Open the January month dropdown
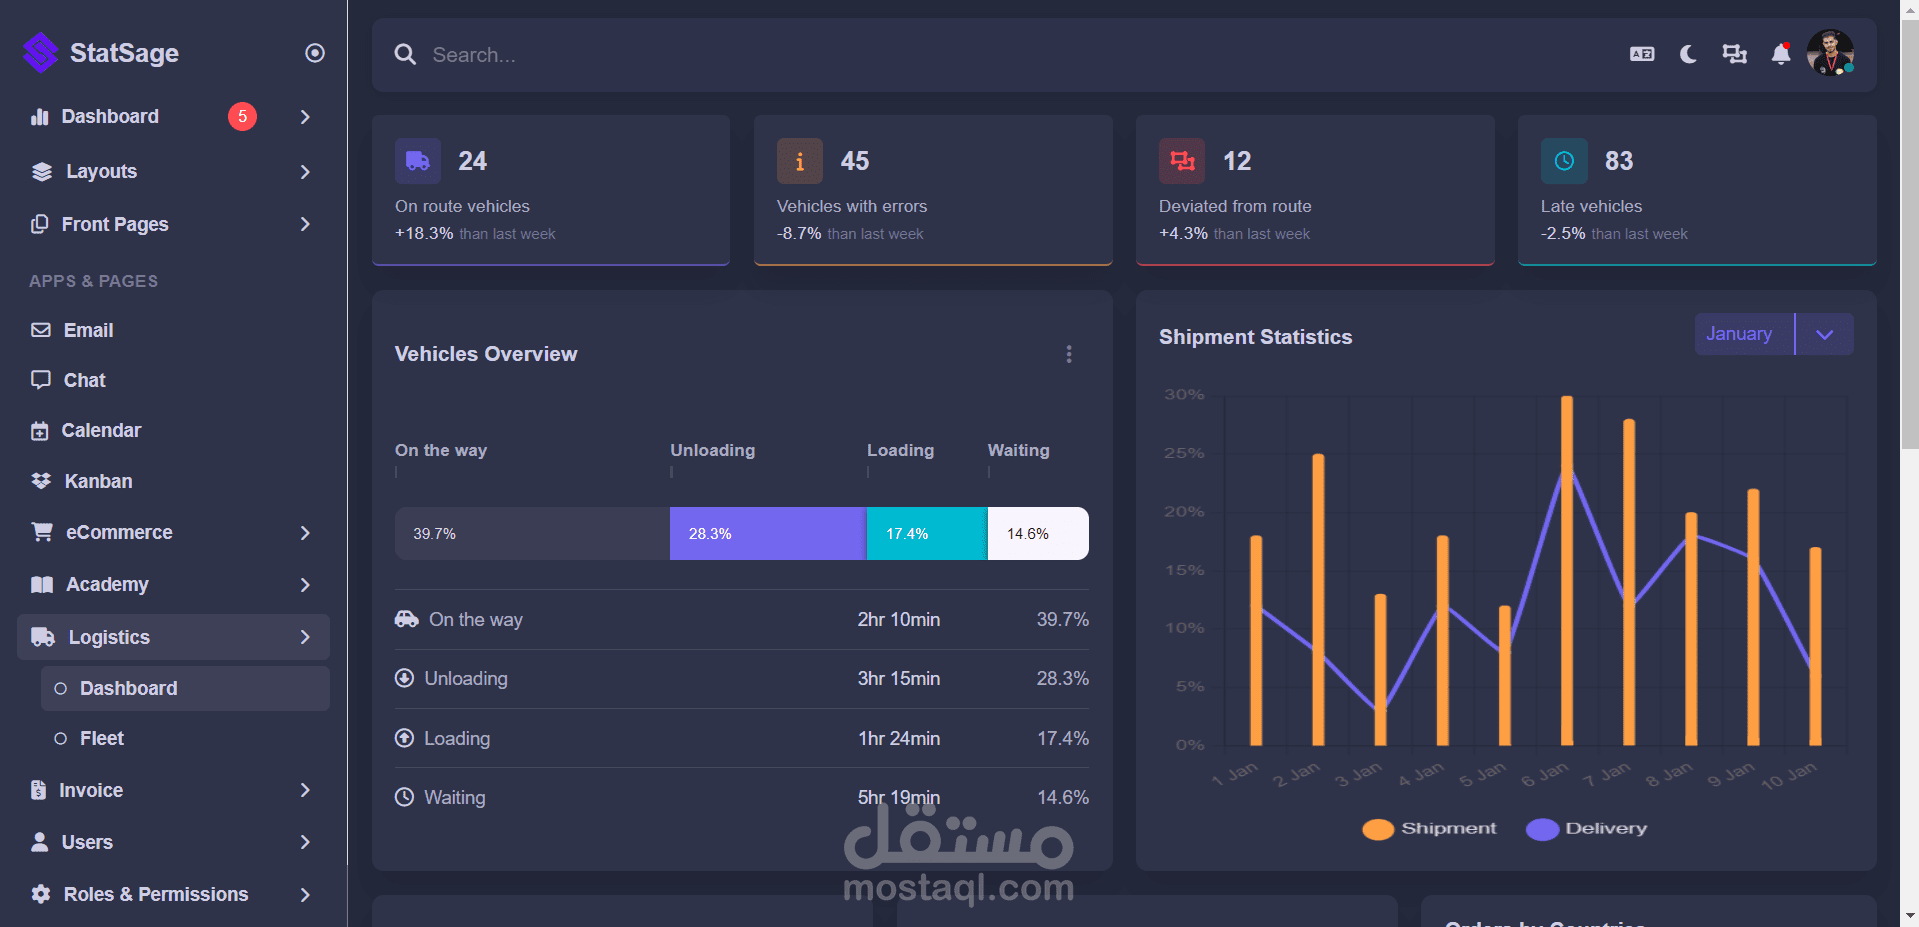 1824,334
